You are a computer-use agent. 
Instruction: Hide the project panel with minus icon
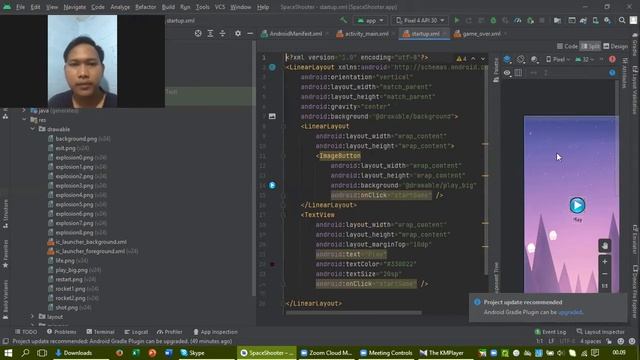(250, 33)
